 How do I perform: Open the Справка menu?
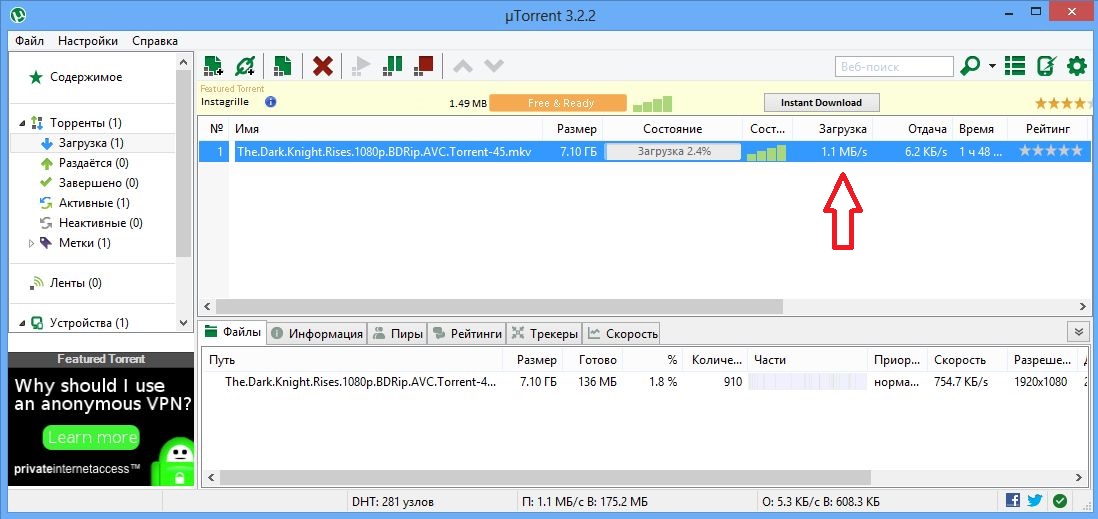155,41
